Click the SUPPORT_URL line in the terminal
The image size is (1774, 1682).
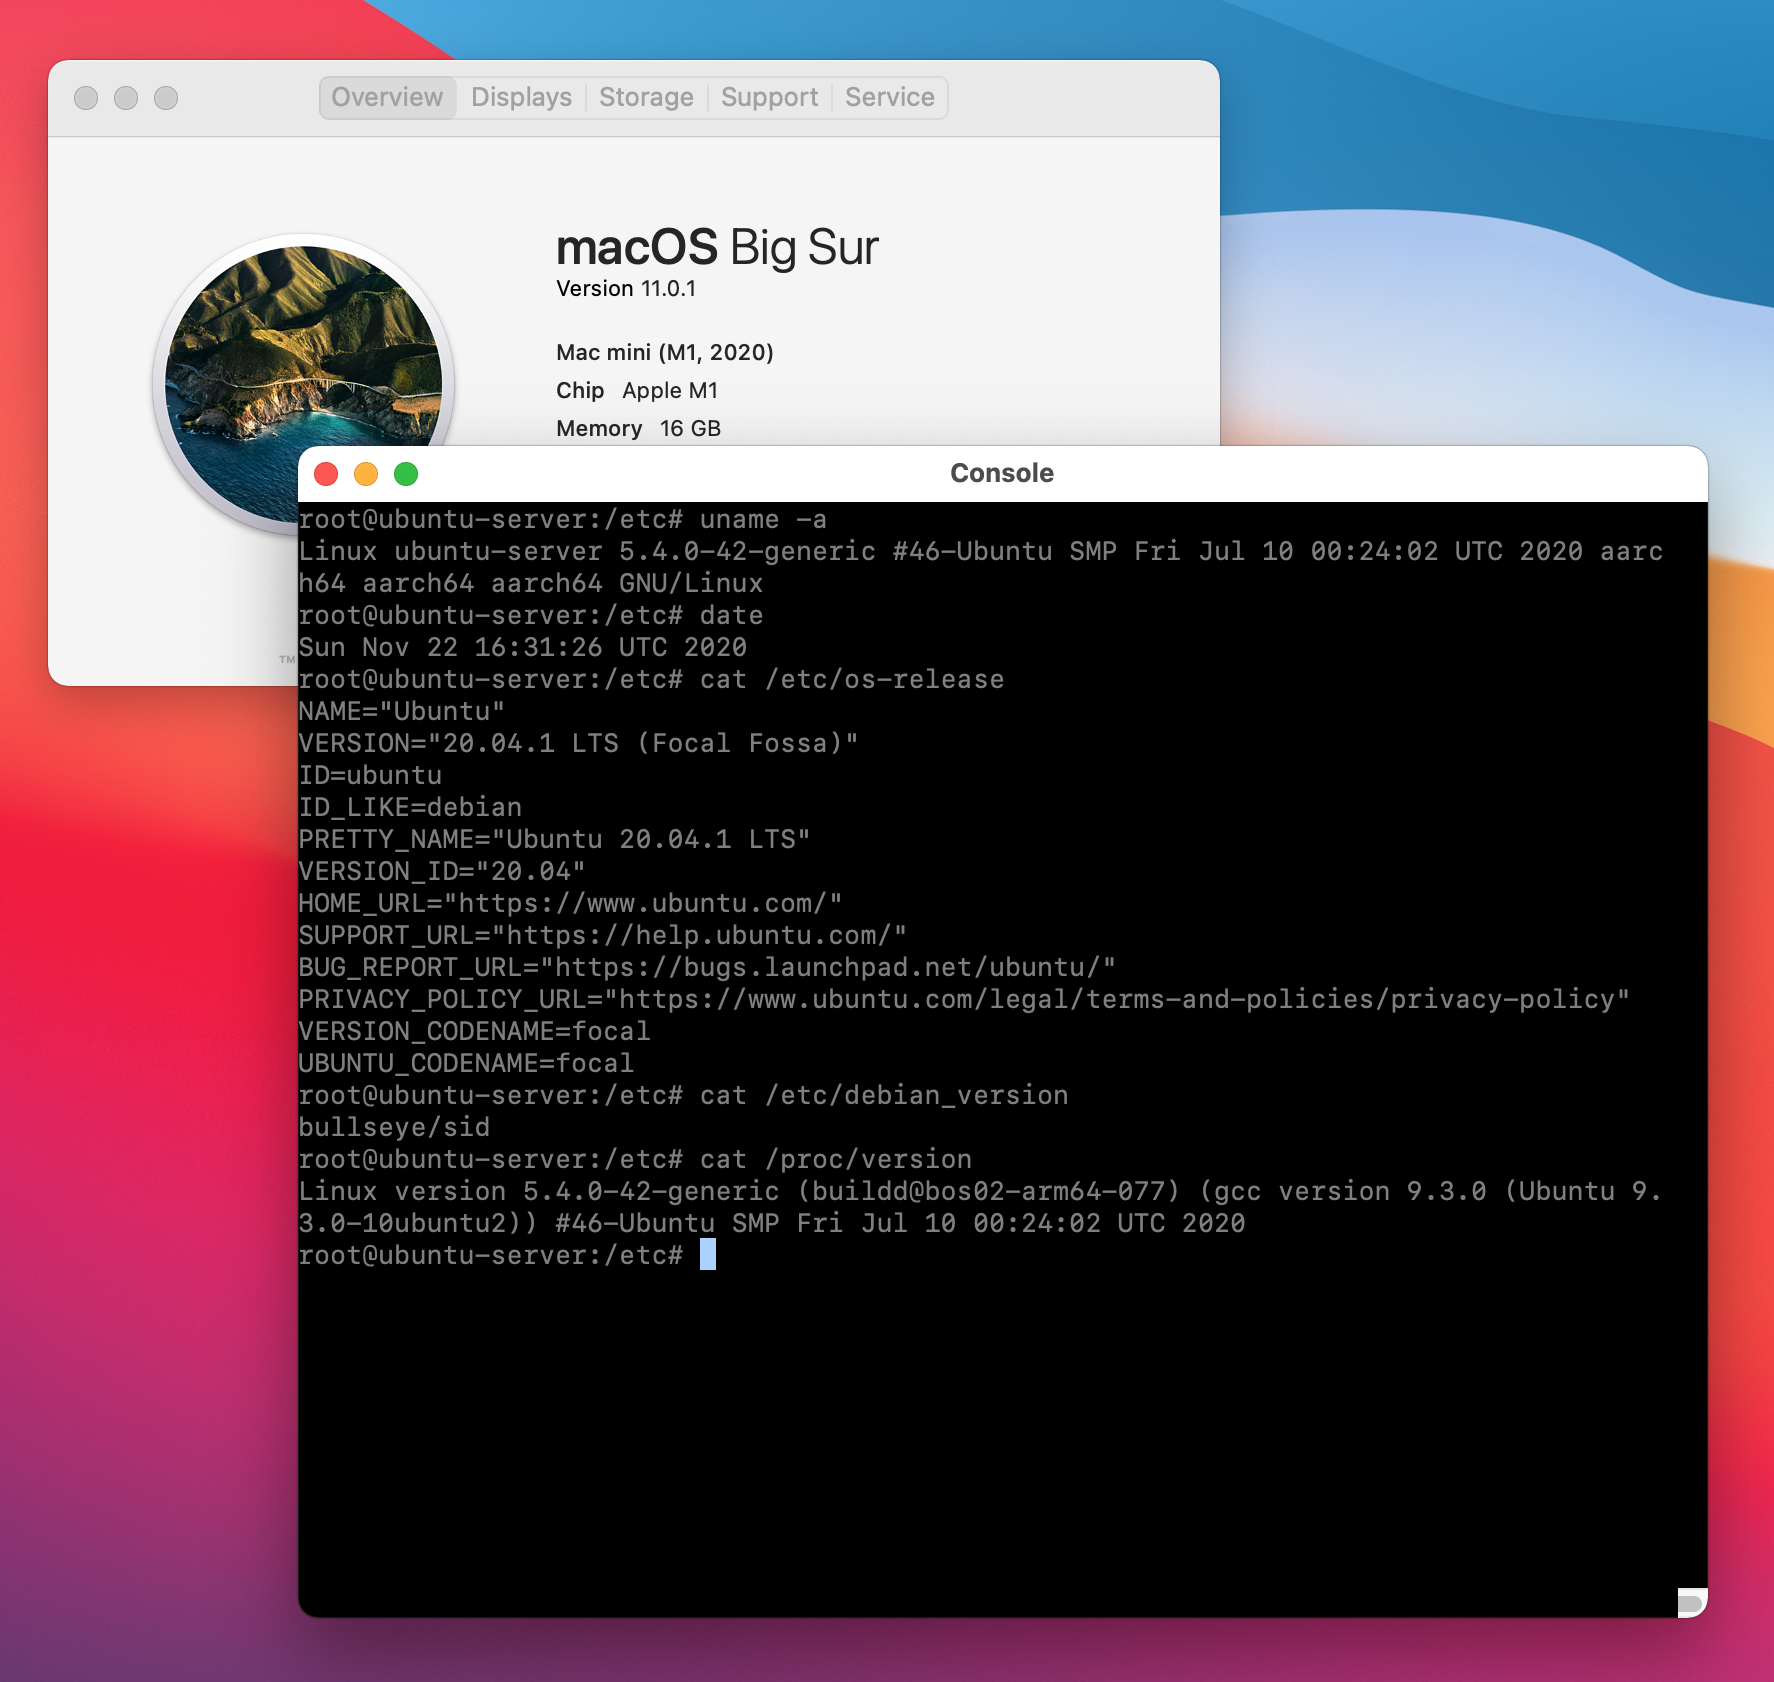[603, 936]
